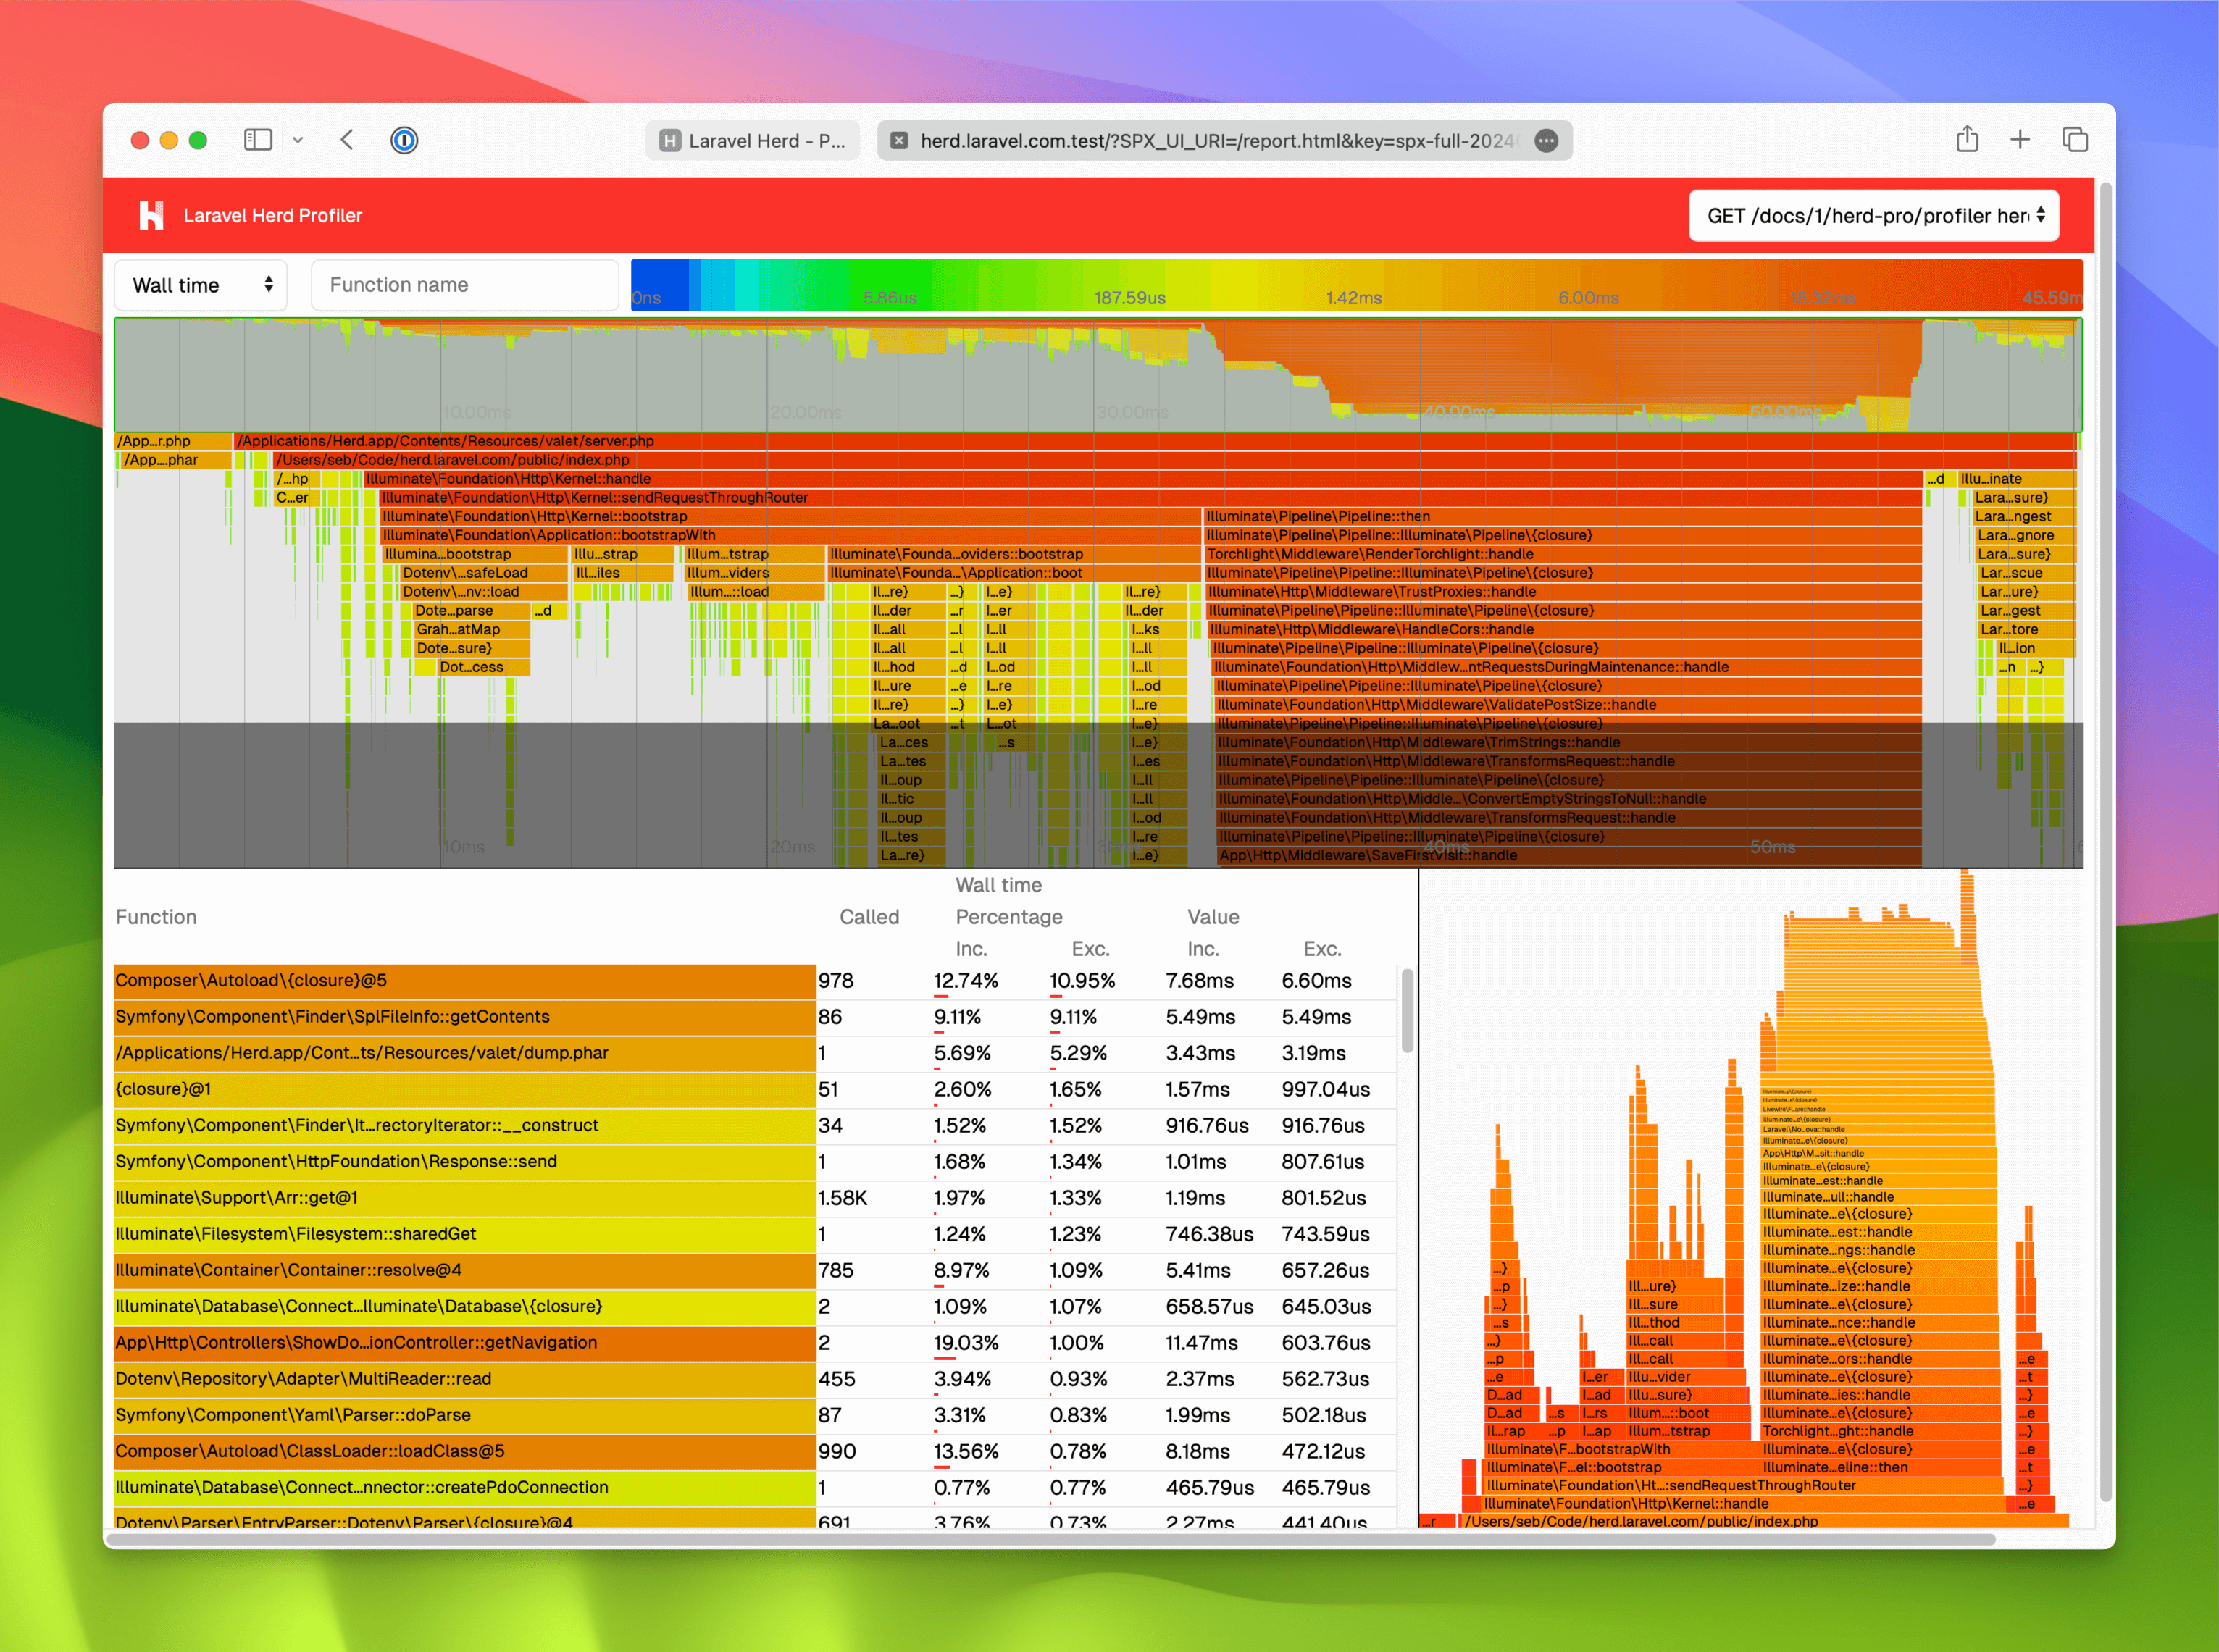Click the Laravel Herd logo in the profiler header
Viewport: 2219px width, 1652px height.
153,215
